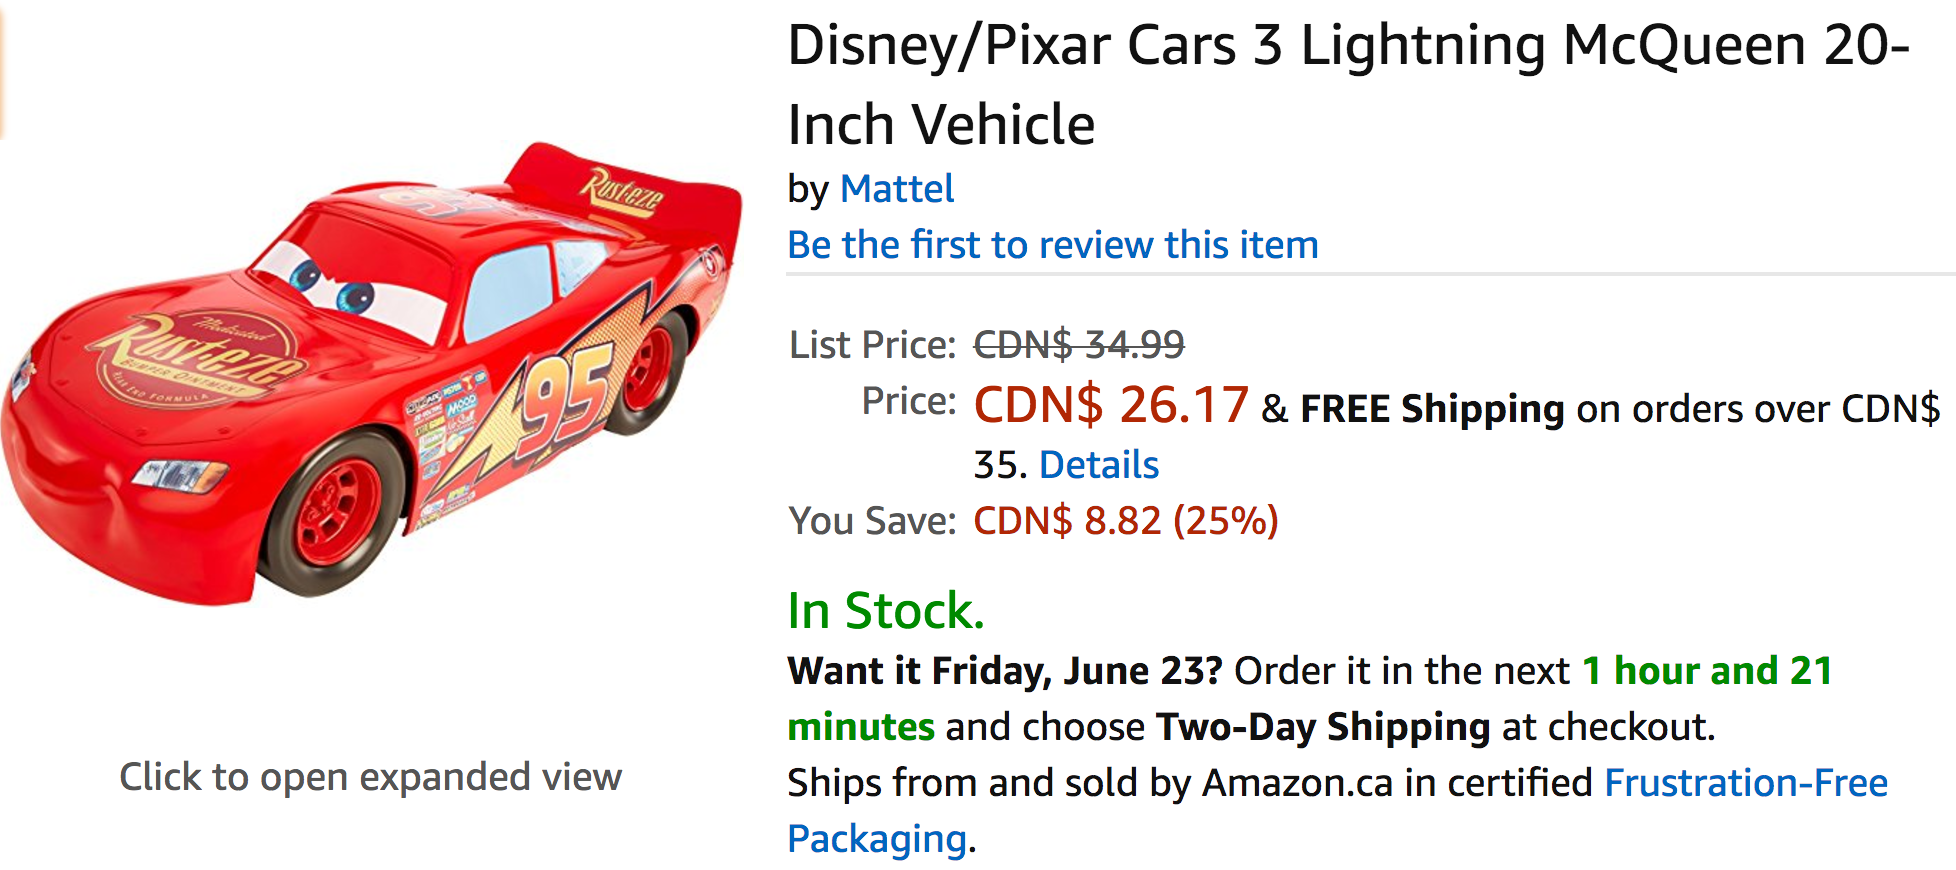Click the green '1 hour and 21' countdown
This screenshot has height=870, width=1956.
click(1707, 671)
